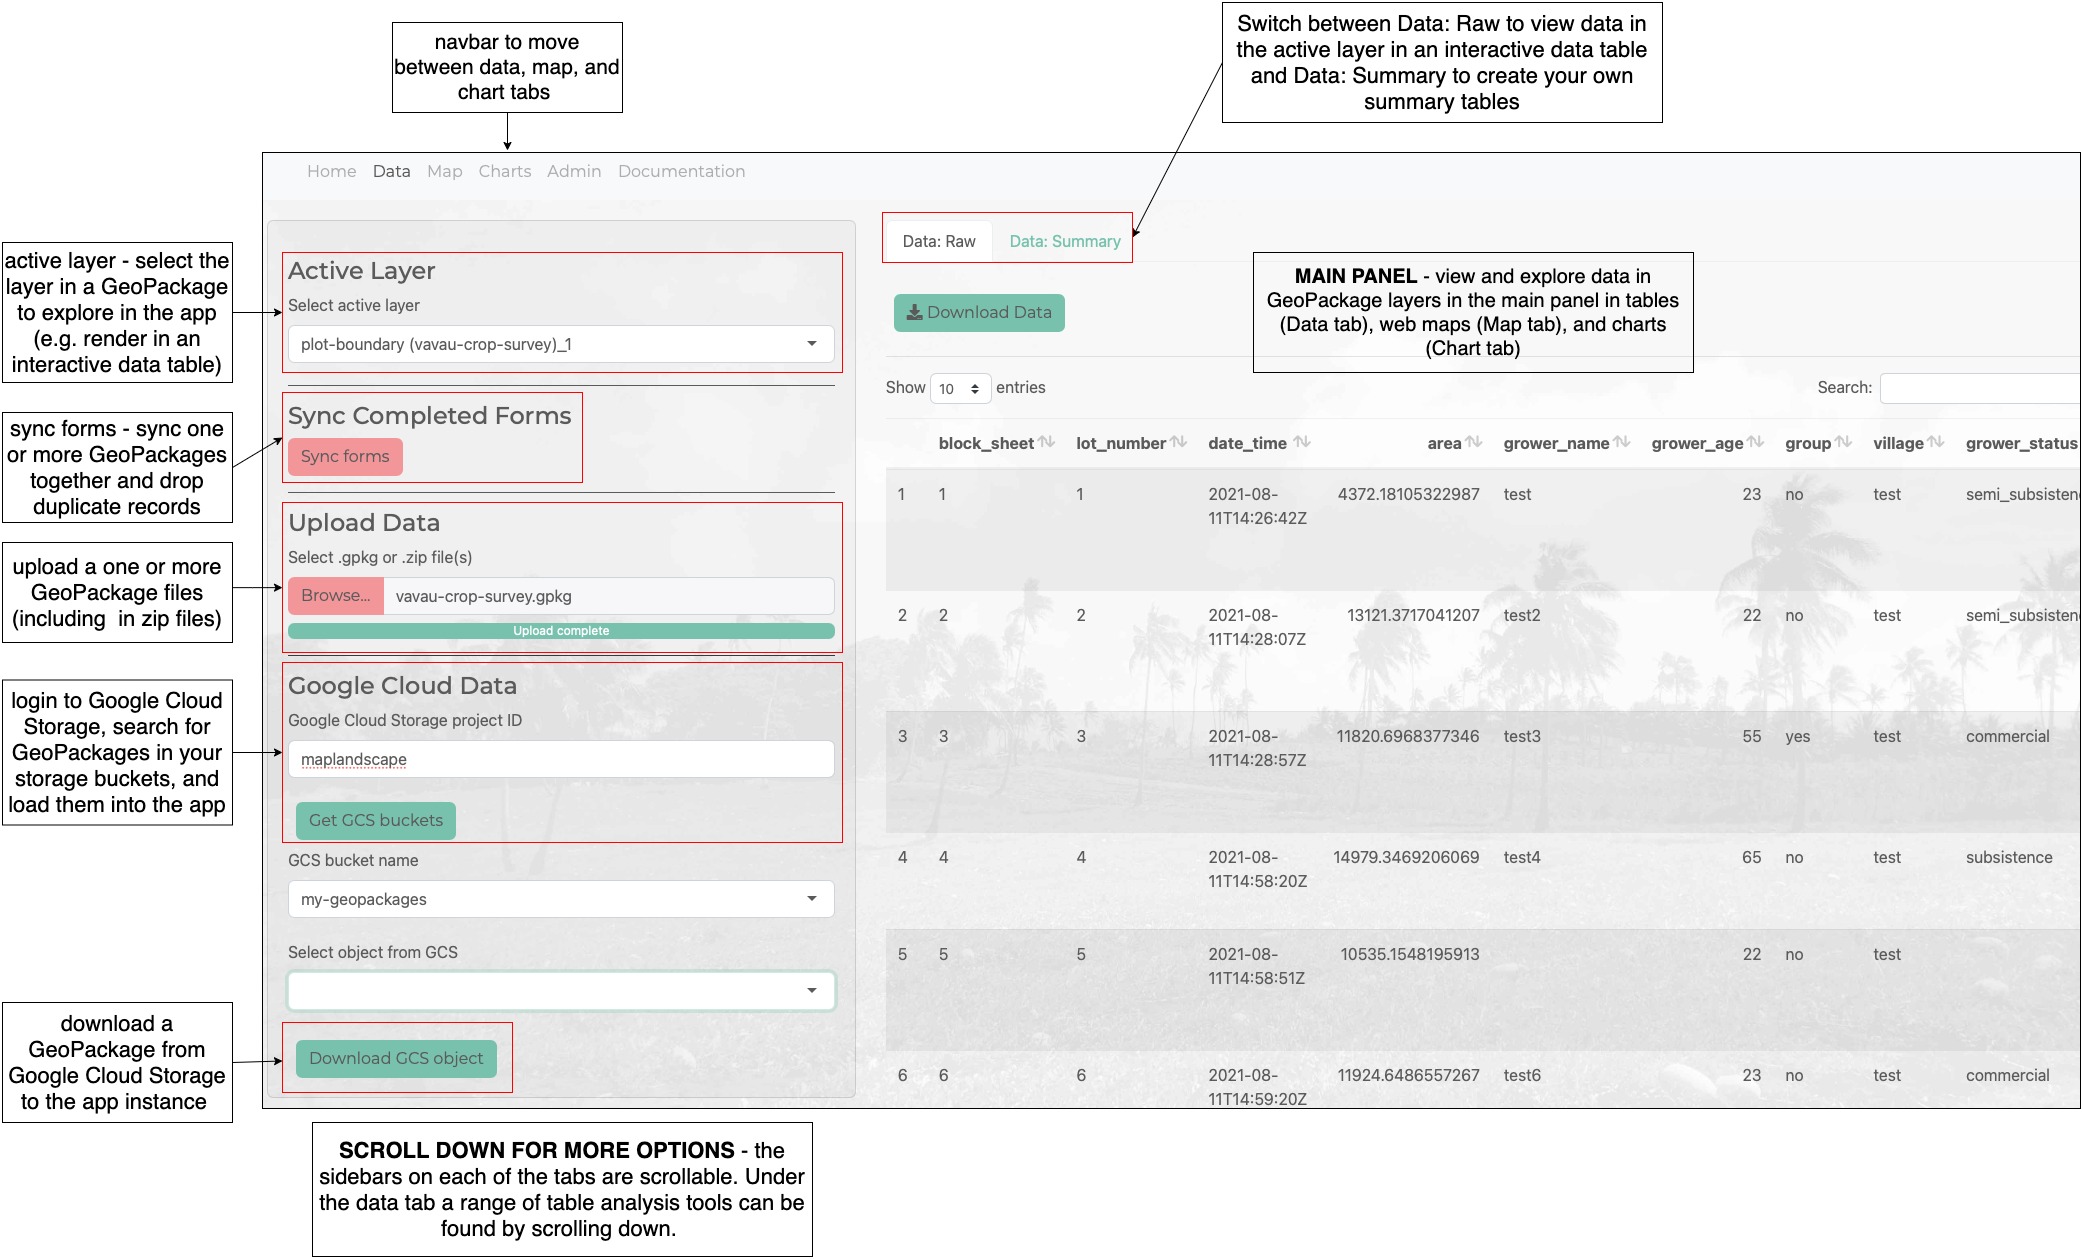Open the Select active layer dropdown

click(561, 344)
